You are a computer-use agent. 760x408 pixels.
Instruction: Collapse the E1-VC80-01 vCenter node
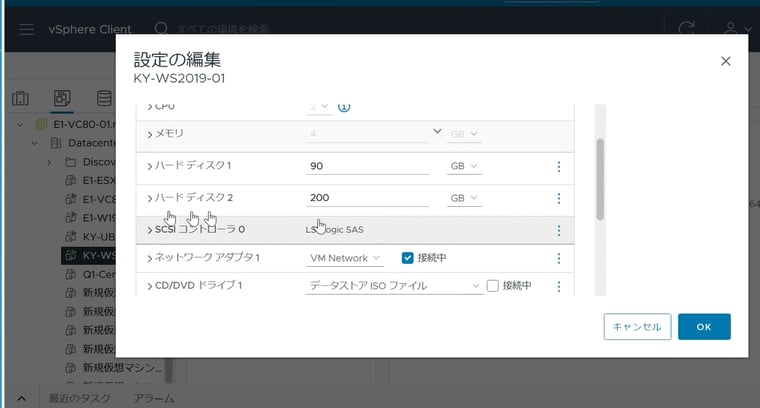point(20,125)
